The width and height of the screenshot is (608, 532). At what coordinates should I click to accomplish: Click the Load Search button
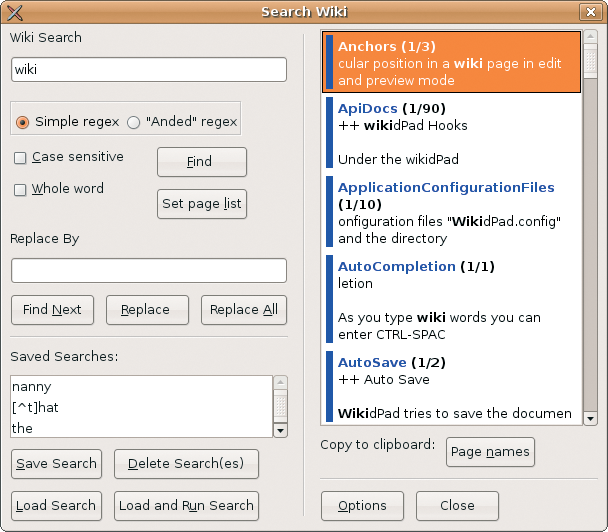pos(57,506)
